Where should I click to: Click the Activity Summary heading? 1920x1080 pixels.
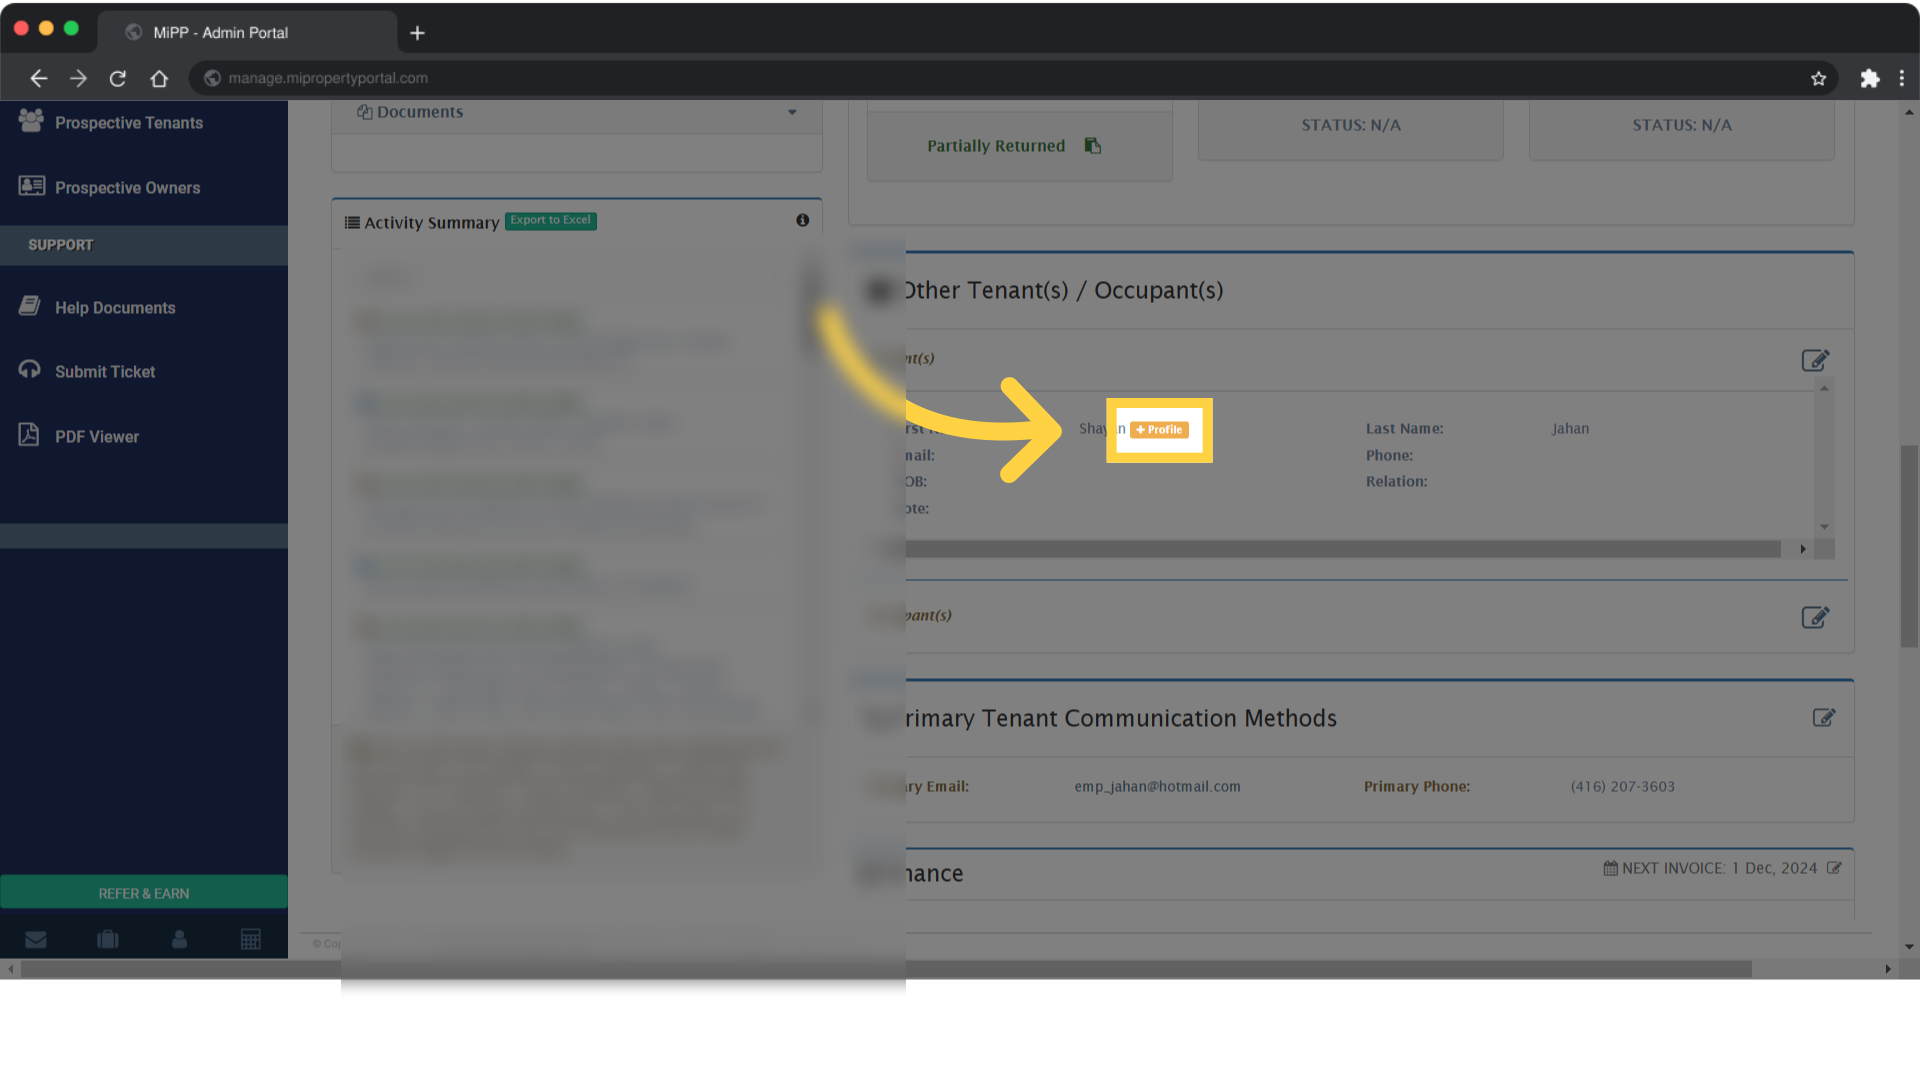click(x=431, y=223)
